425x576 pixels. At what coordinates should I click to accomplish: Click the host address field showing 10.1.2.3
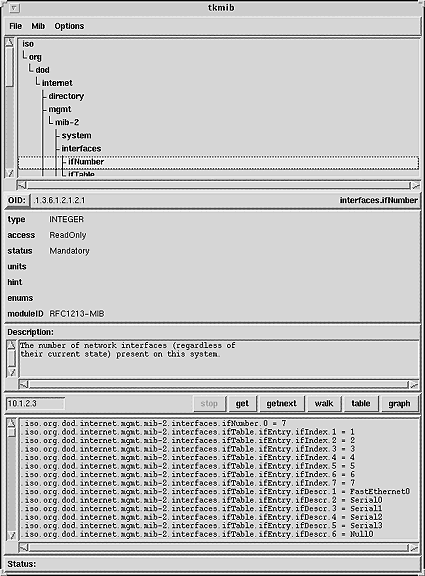pos(36,403)
